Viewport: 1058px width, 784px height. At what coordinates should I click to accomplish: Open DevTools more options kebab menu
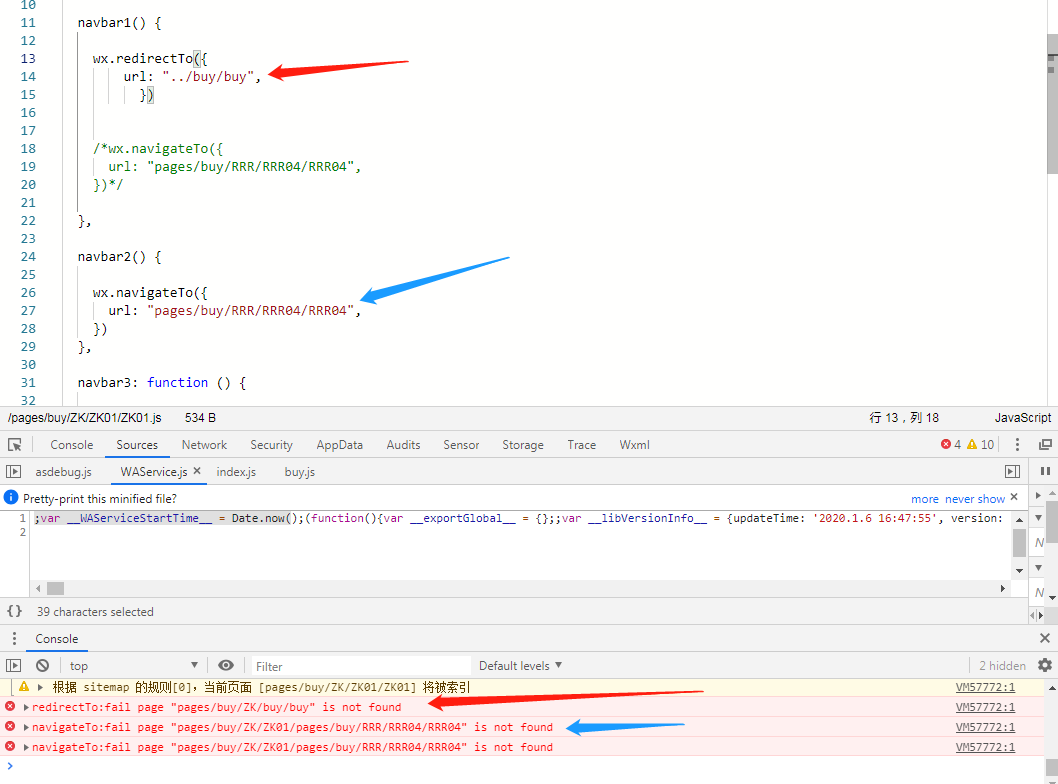(1018, 445)
